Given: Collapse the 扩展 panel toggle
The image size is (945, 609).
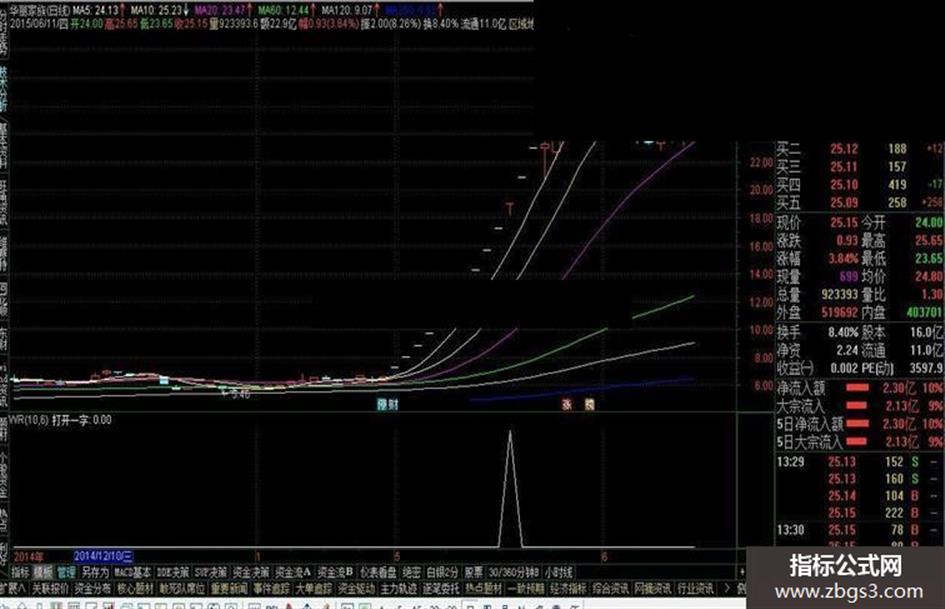Looking at the screenshot, I should click(13, 588).
